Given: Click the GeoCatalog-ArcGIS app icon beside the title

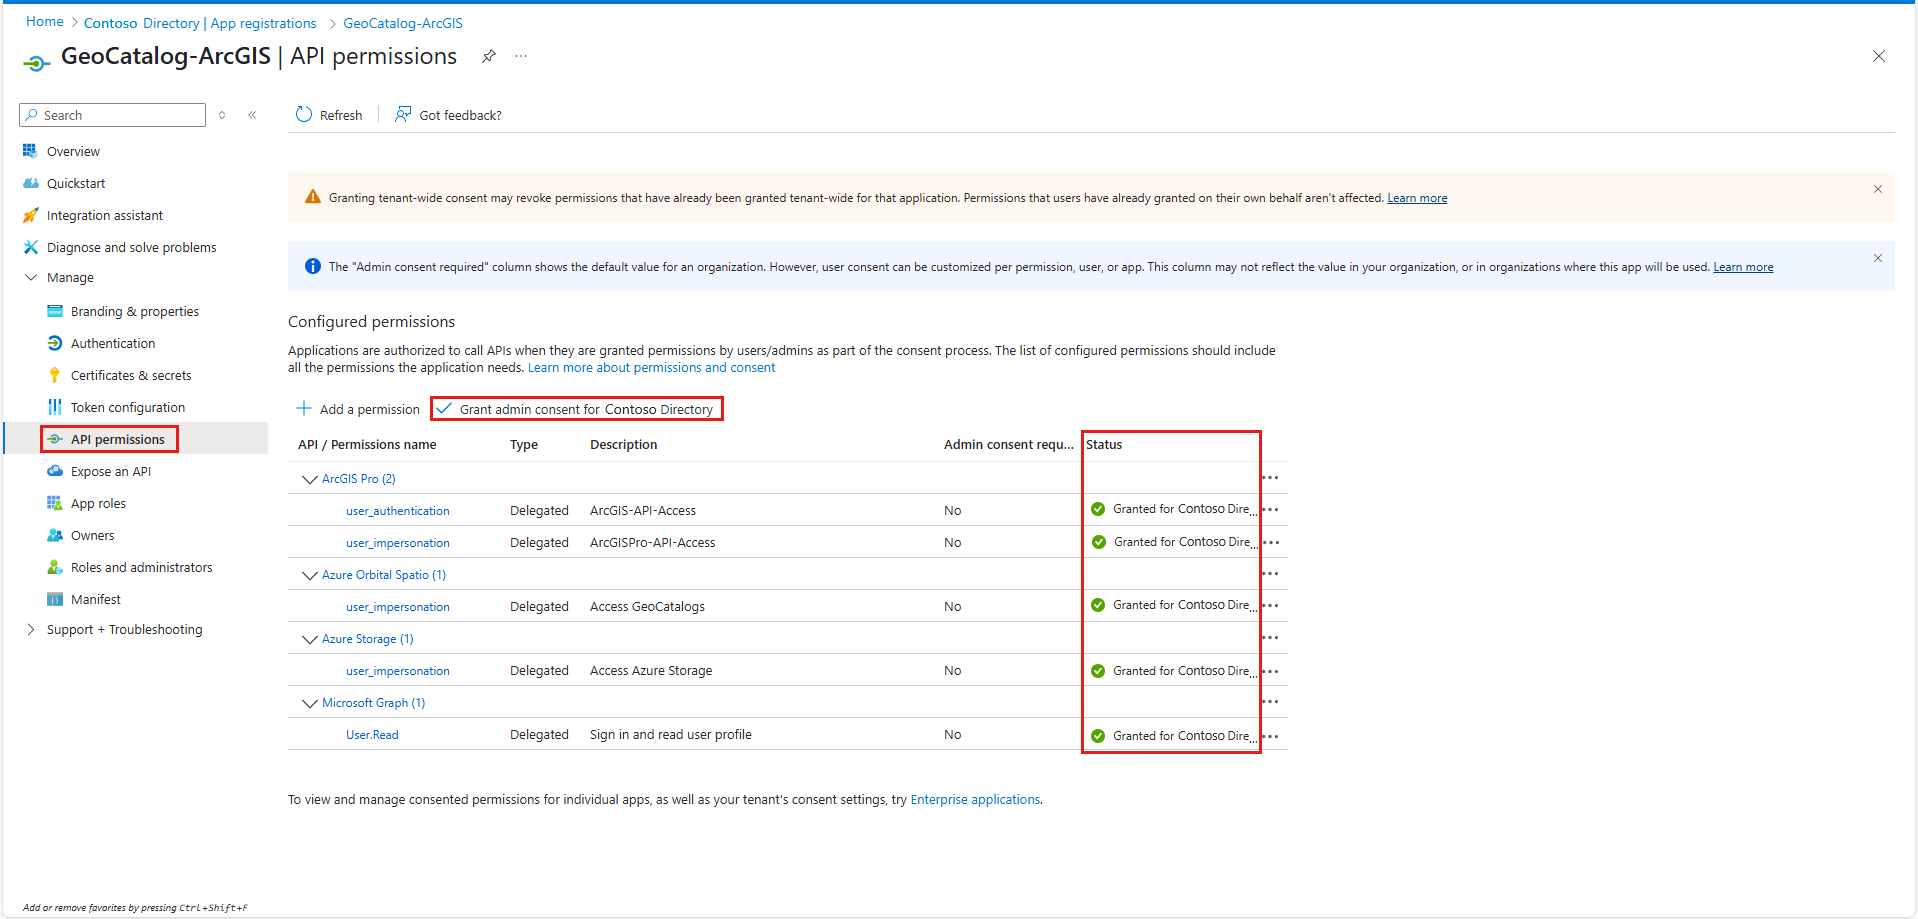Looking at the screenshot, I should pyautogui.click(x=36, y=63).
